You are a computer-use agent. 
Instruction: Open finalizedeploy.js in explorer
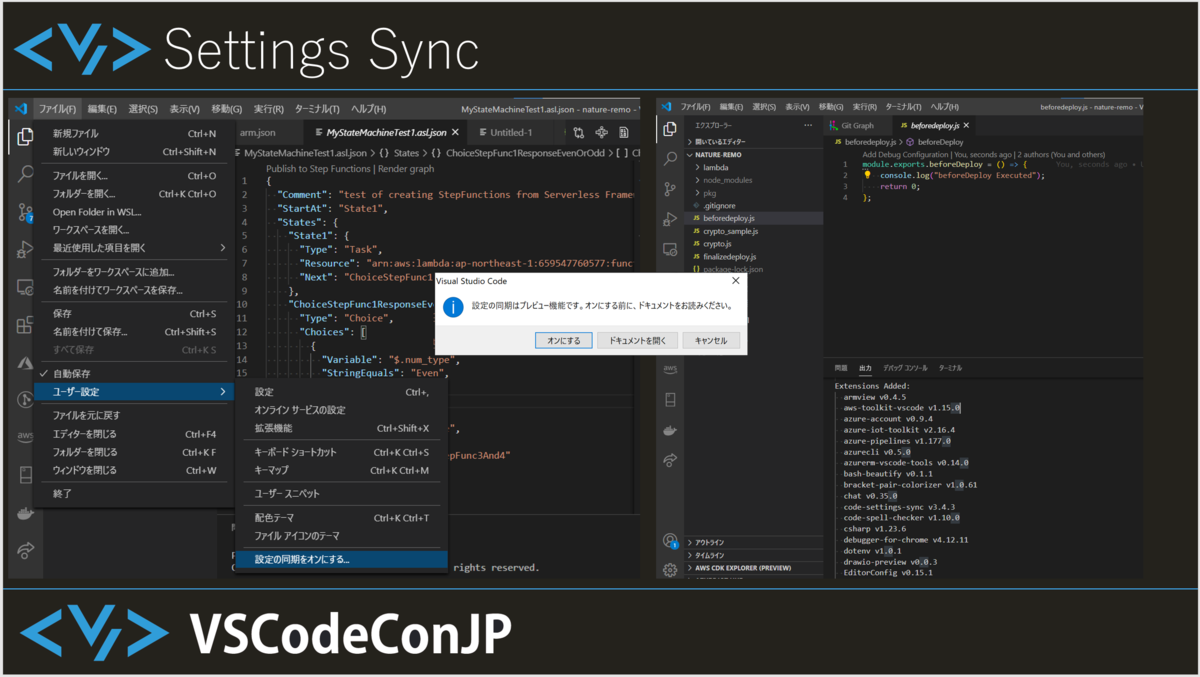pyautogui.click(x=753, y=256)
